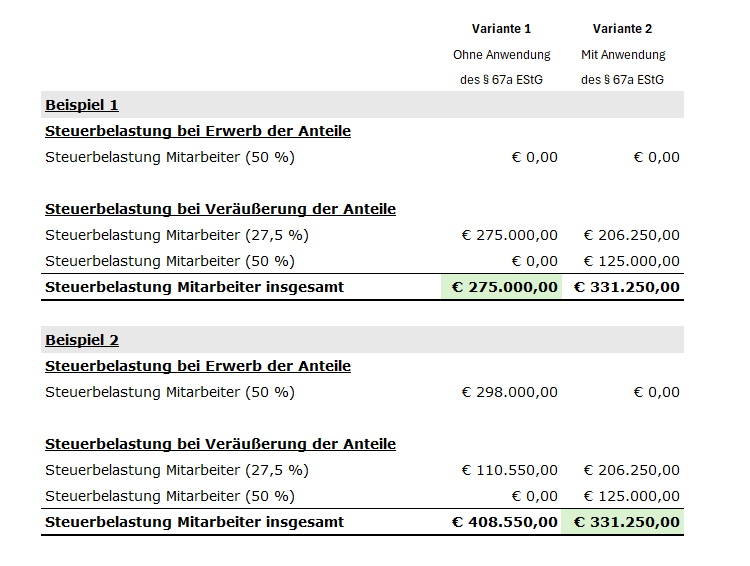Image resolution: width=750 pixels, height=566 pixels.
Task: Select the Beispiel 2 heading
Action: pyautogui.click(x=82, y=340)
